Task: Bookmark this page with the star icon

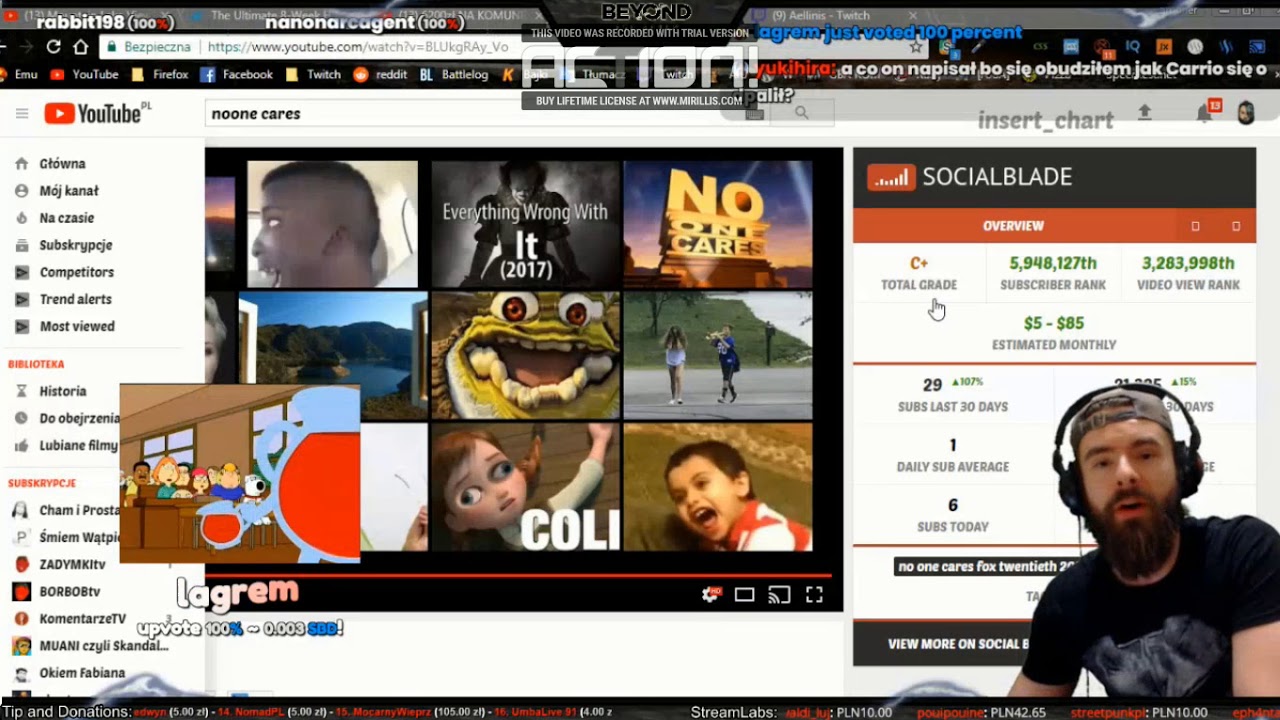Action: [x=916, y=47]
